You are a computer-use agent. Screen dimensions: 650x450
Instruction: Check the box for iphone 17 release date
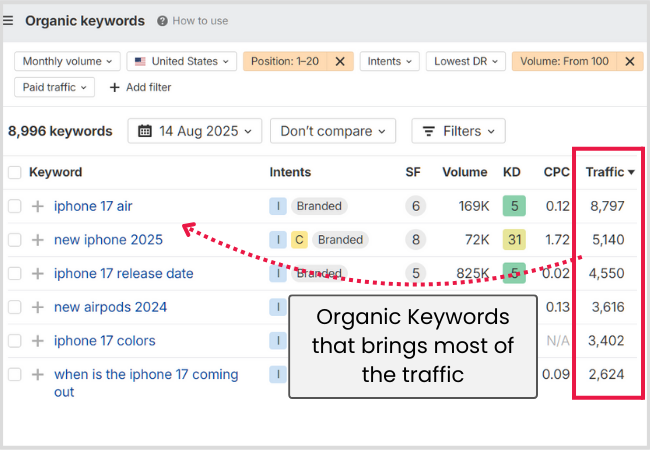point(15,273)
